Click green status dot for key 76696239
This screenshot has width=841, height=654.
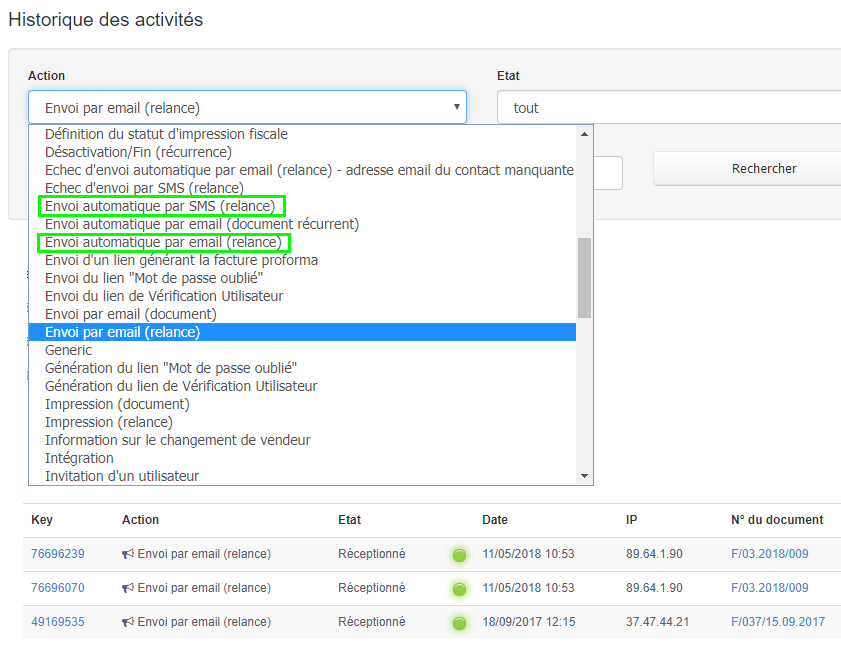(x=459, y=555)
